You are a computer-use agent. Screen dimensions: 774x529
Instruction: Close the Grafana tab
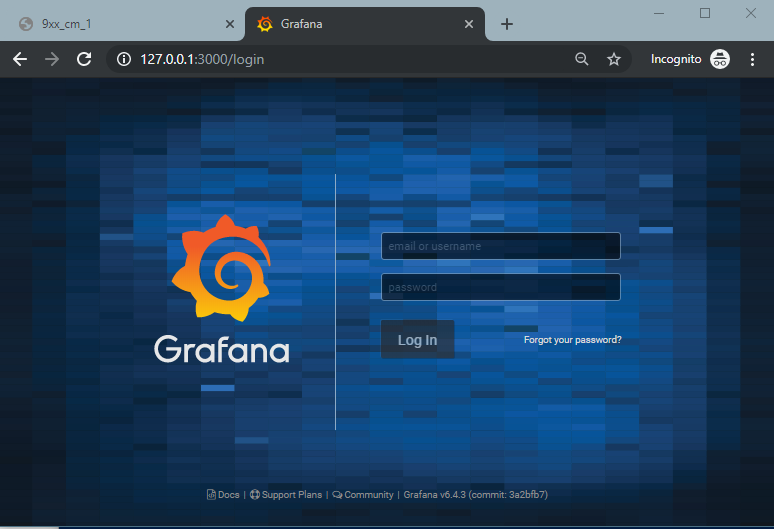coord(469,24)
